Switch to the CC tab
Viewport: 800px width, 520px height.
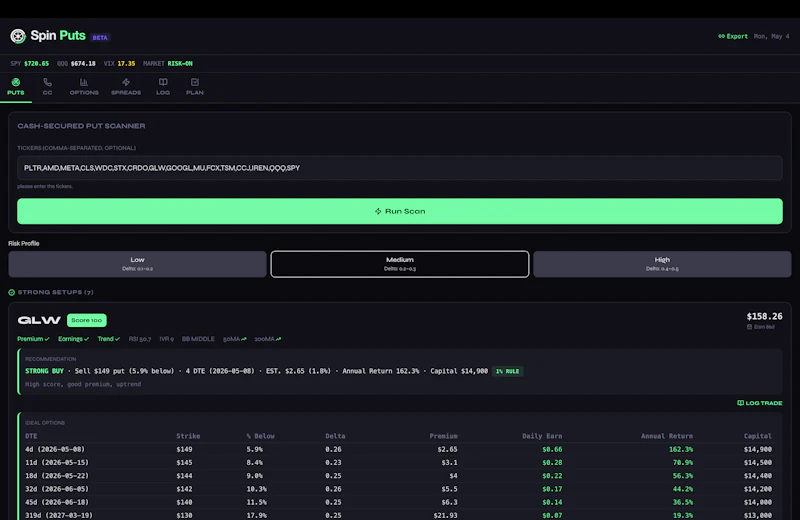click(x=47, y=87)
